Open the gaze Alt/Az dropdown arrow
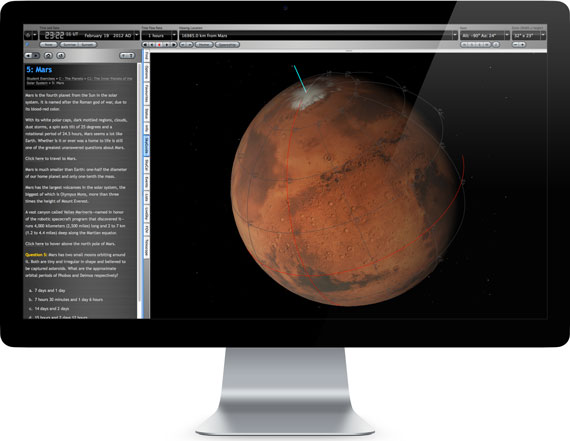Image resolution: width=570 pixels, height=441 pixels. (507, 35)
